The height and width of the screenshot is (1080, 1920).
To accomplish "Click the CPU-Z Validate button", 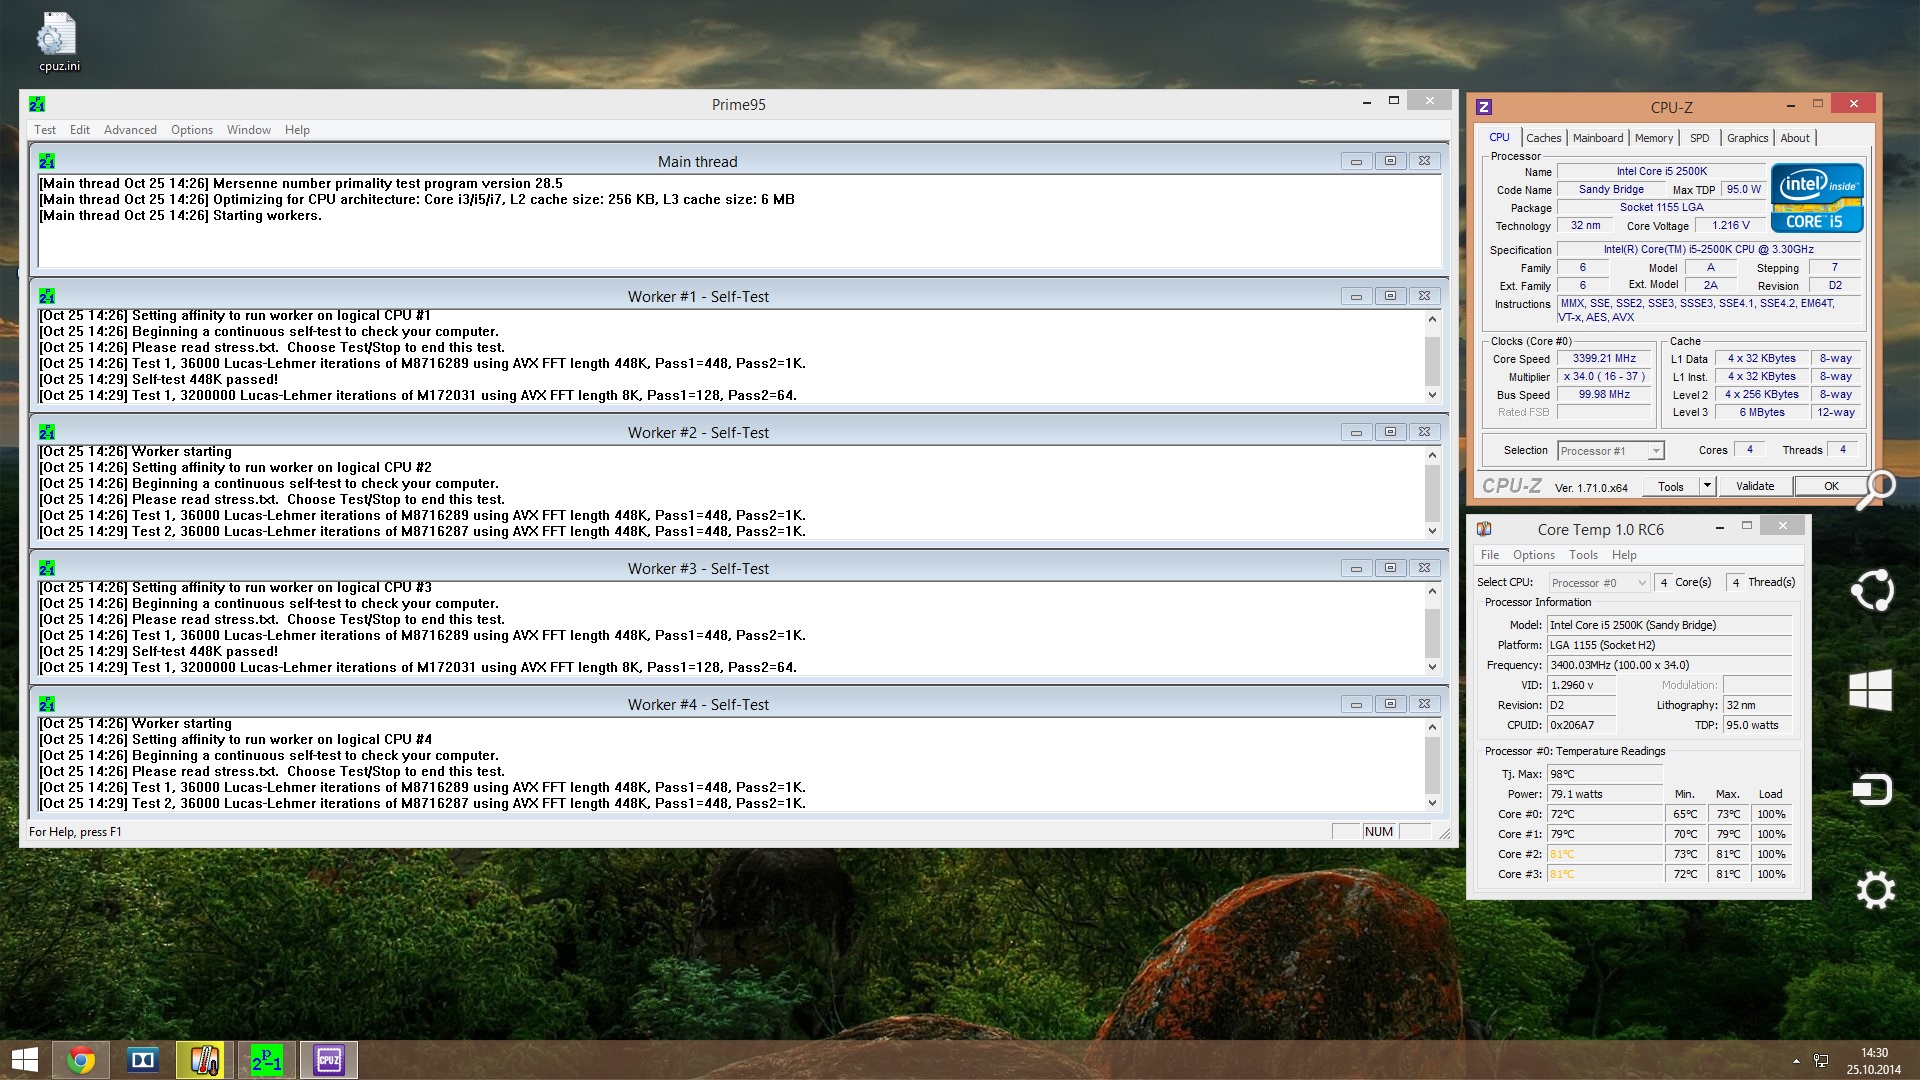I will point(1755,486).
